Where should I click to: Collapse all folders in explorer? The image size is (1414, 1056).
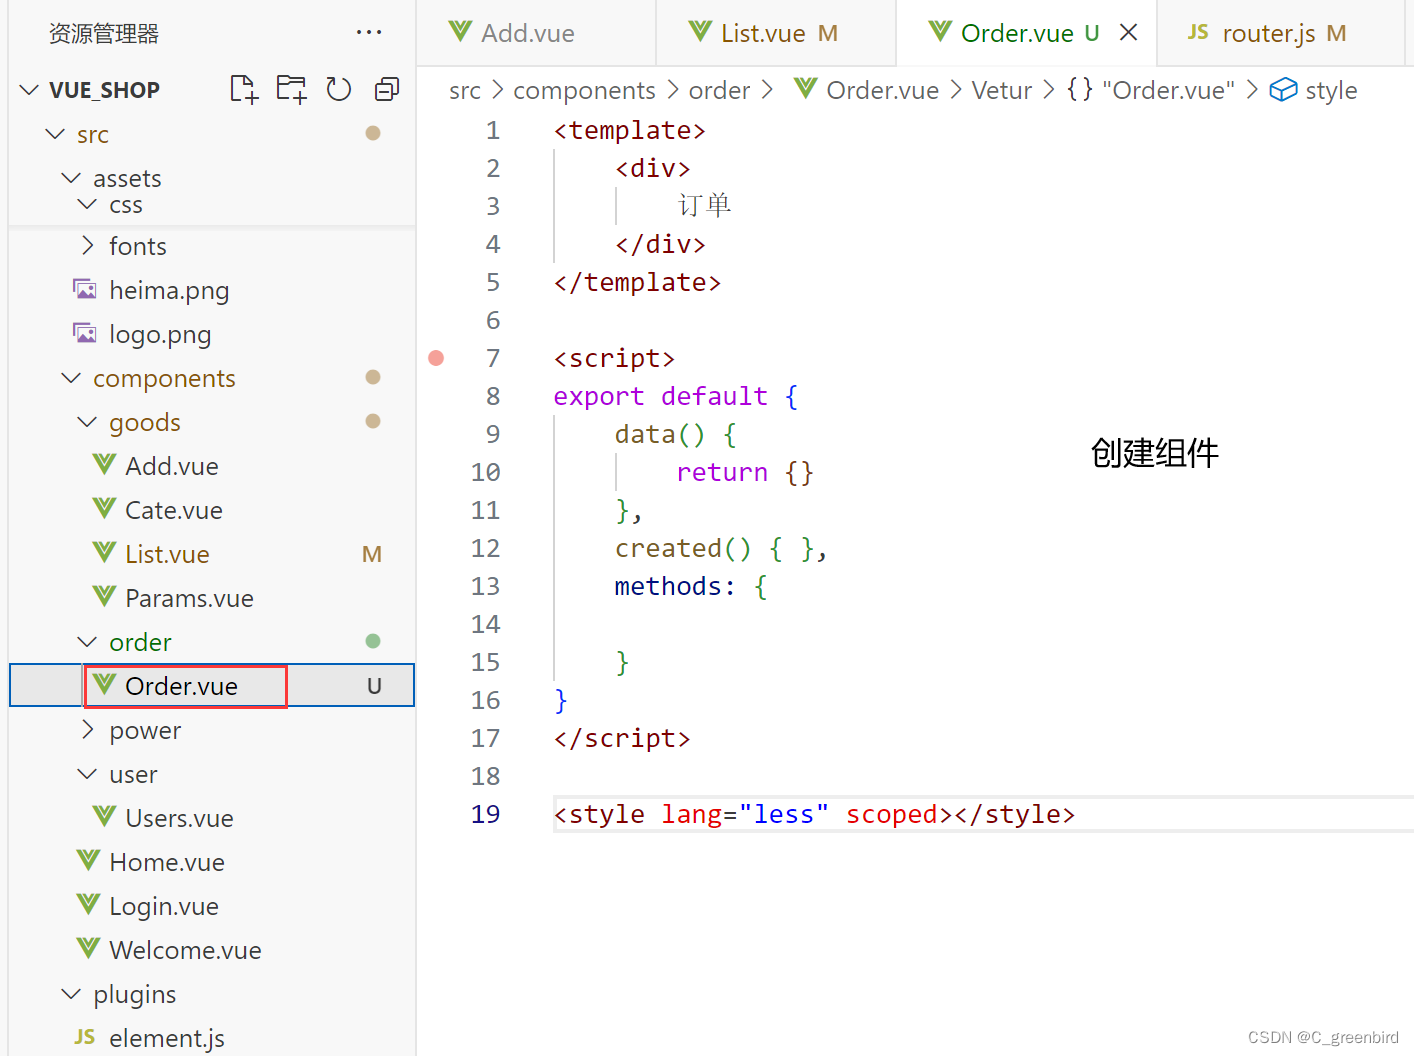(386, 89)
